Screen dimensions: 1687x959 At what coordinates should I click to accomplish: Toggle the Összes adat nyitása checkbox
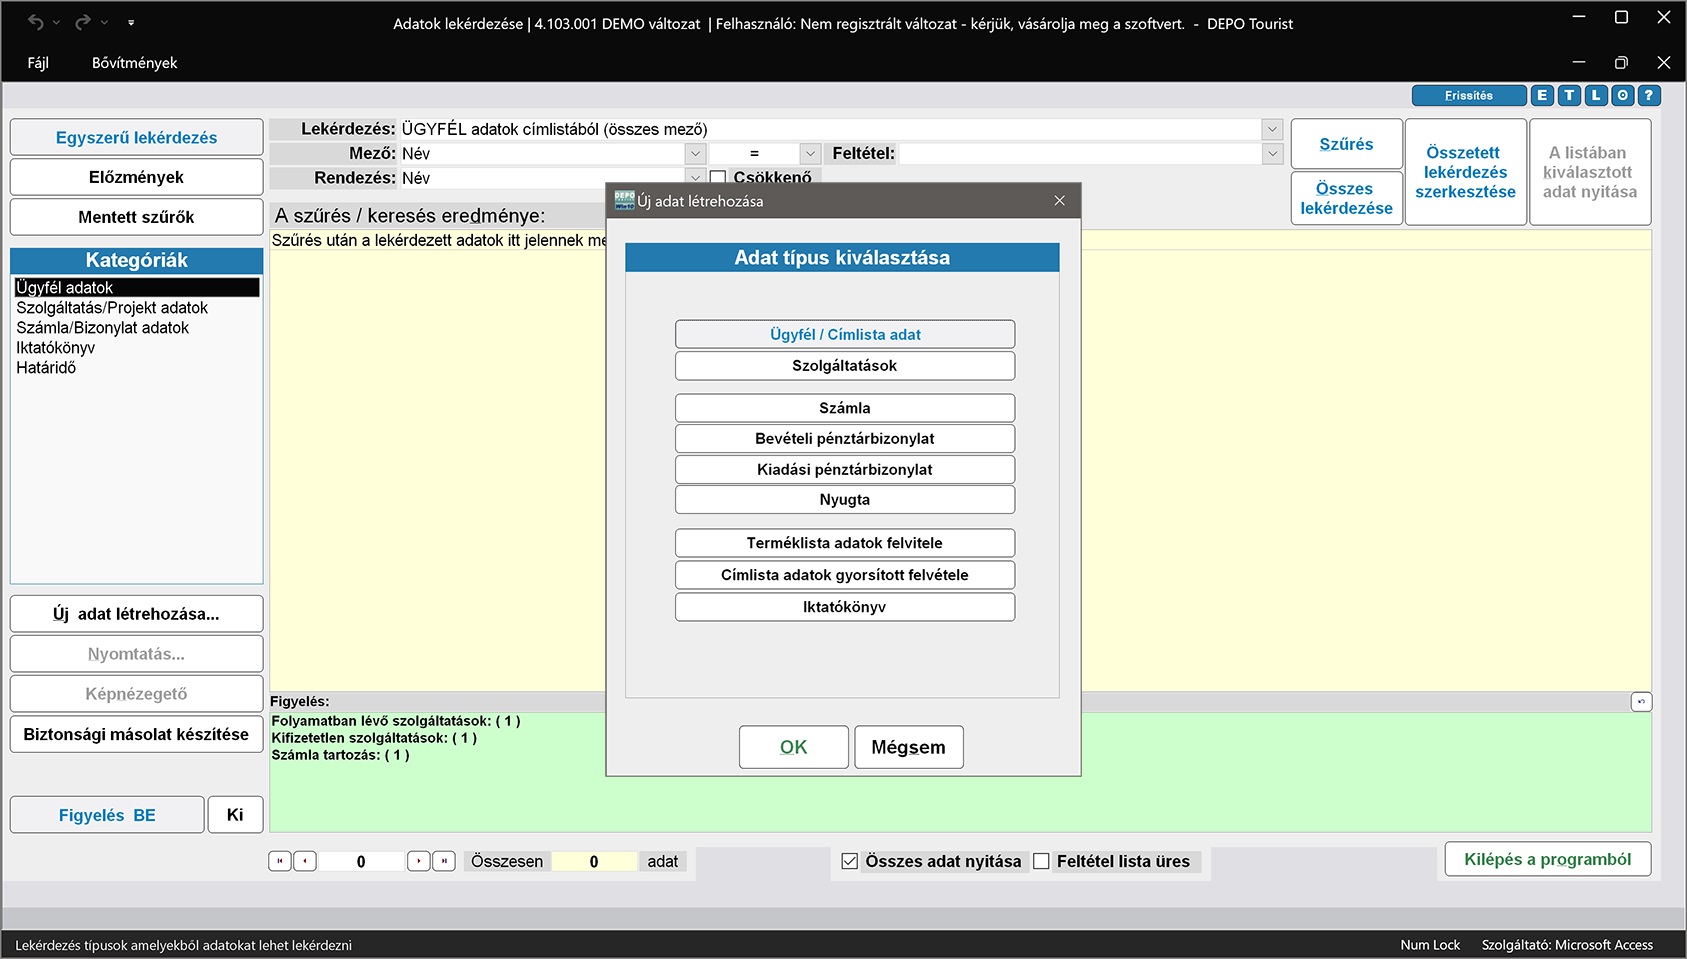(850, 861)
